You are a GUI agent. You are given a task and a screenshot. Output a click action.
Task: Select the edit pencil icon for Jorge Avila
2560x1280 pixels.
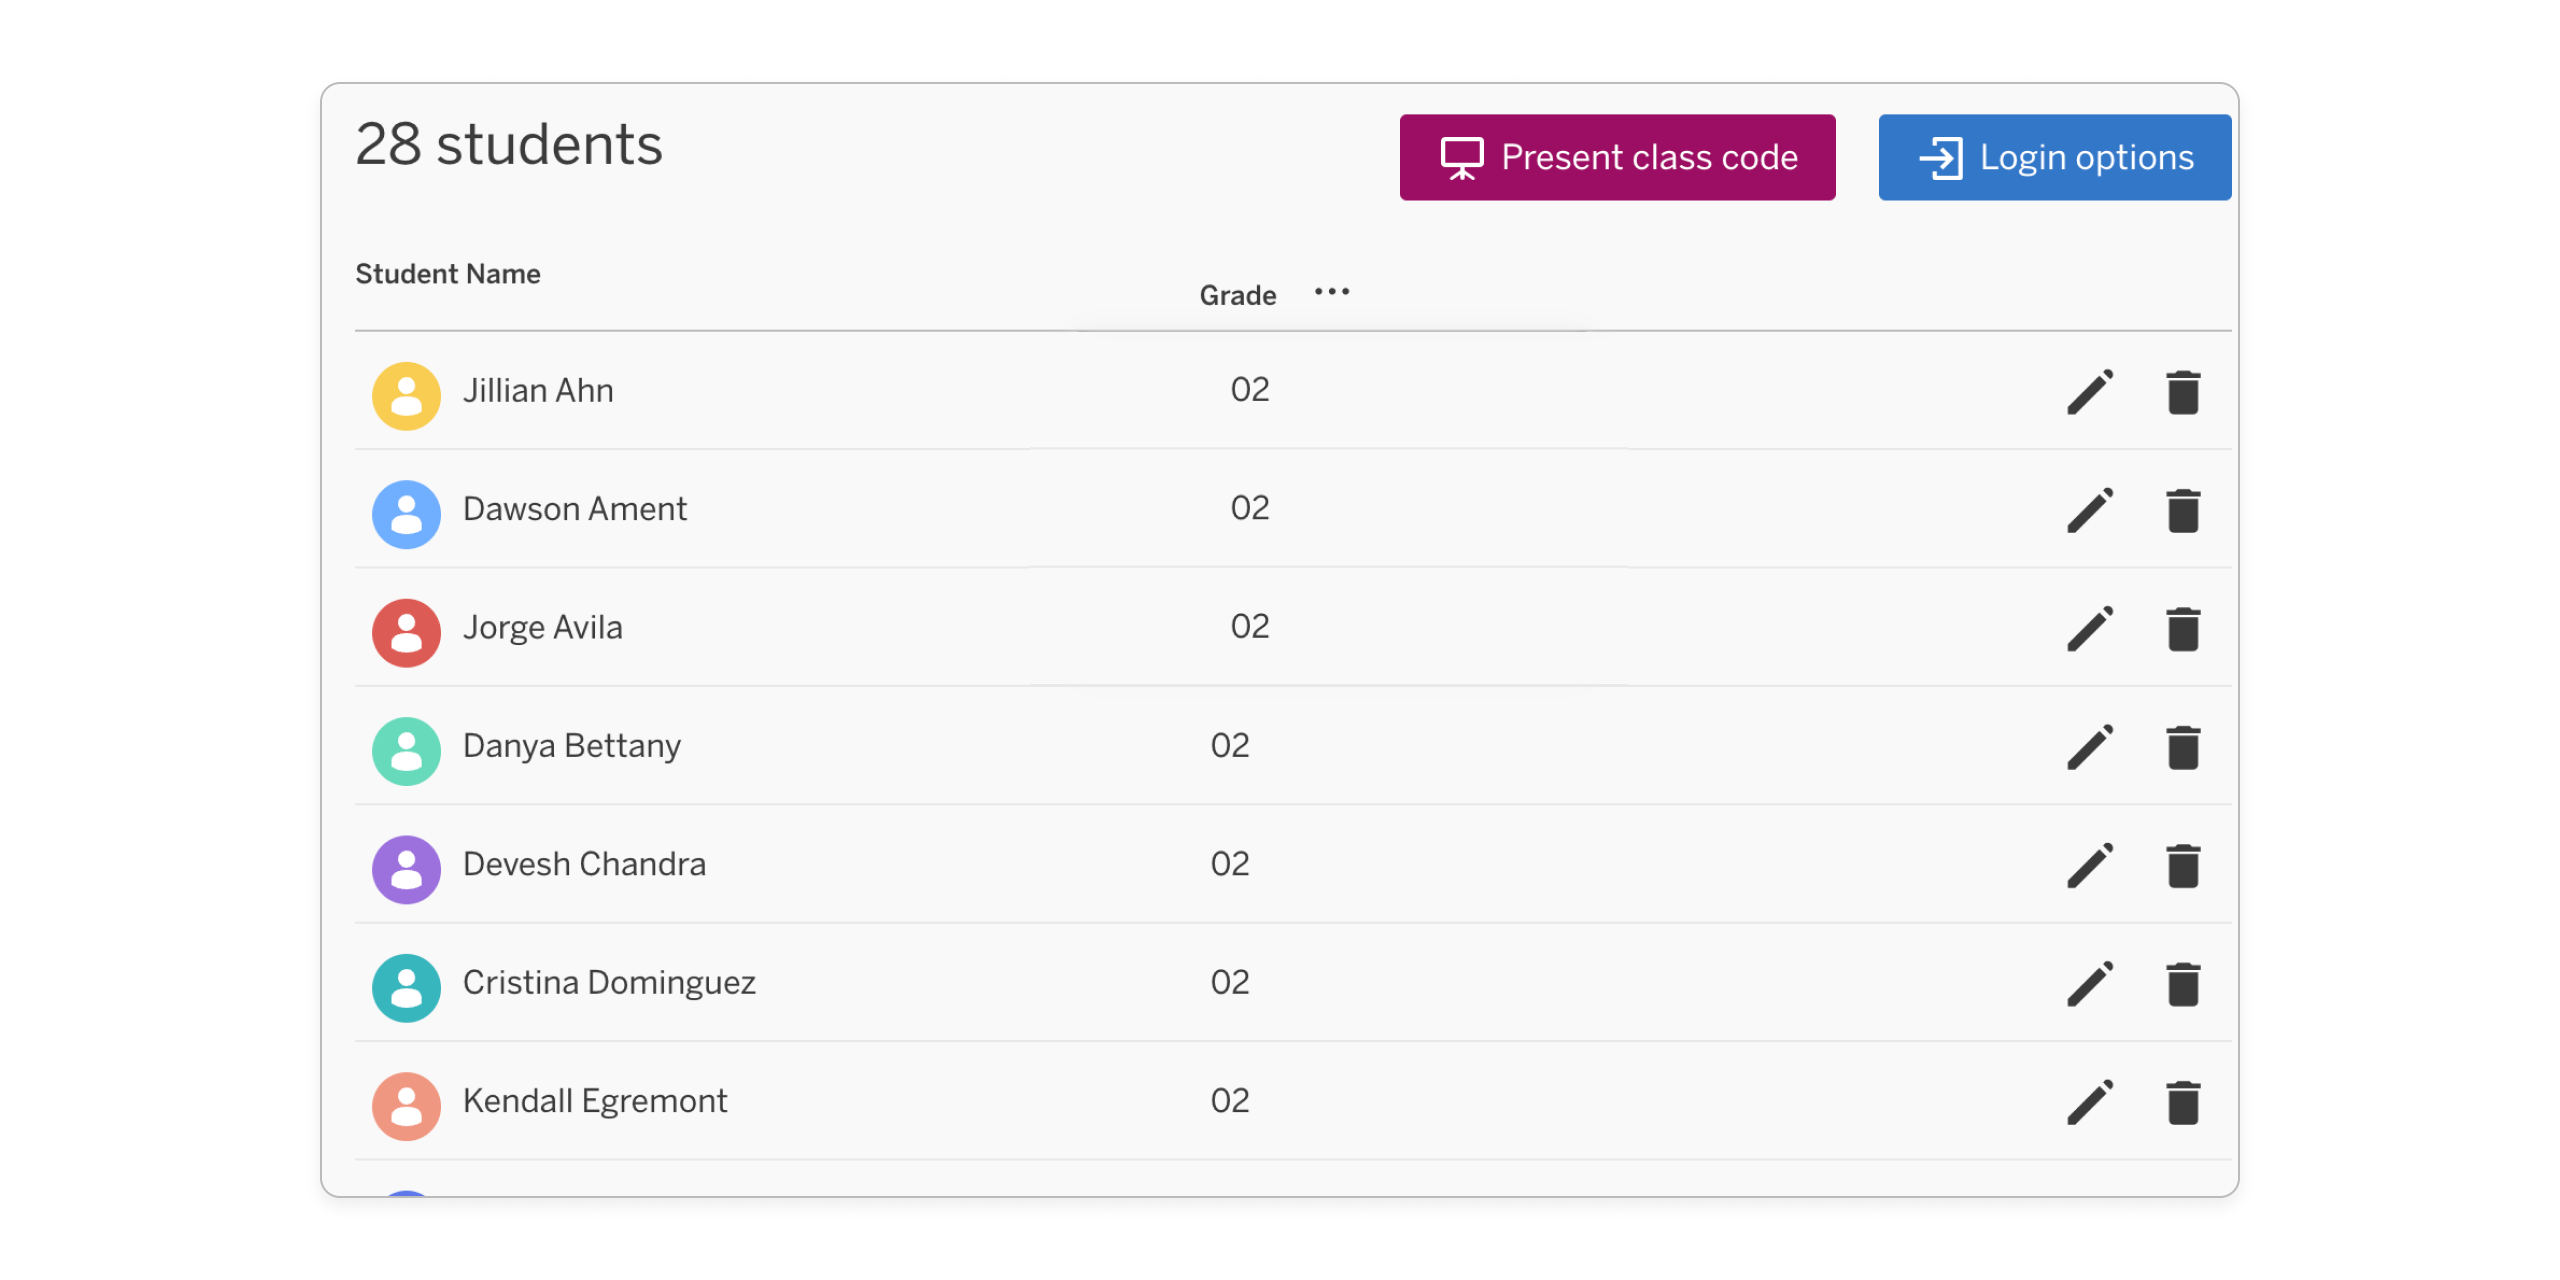point(2090,628)
